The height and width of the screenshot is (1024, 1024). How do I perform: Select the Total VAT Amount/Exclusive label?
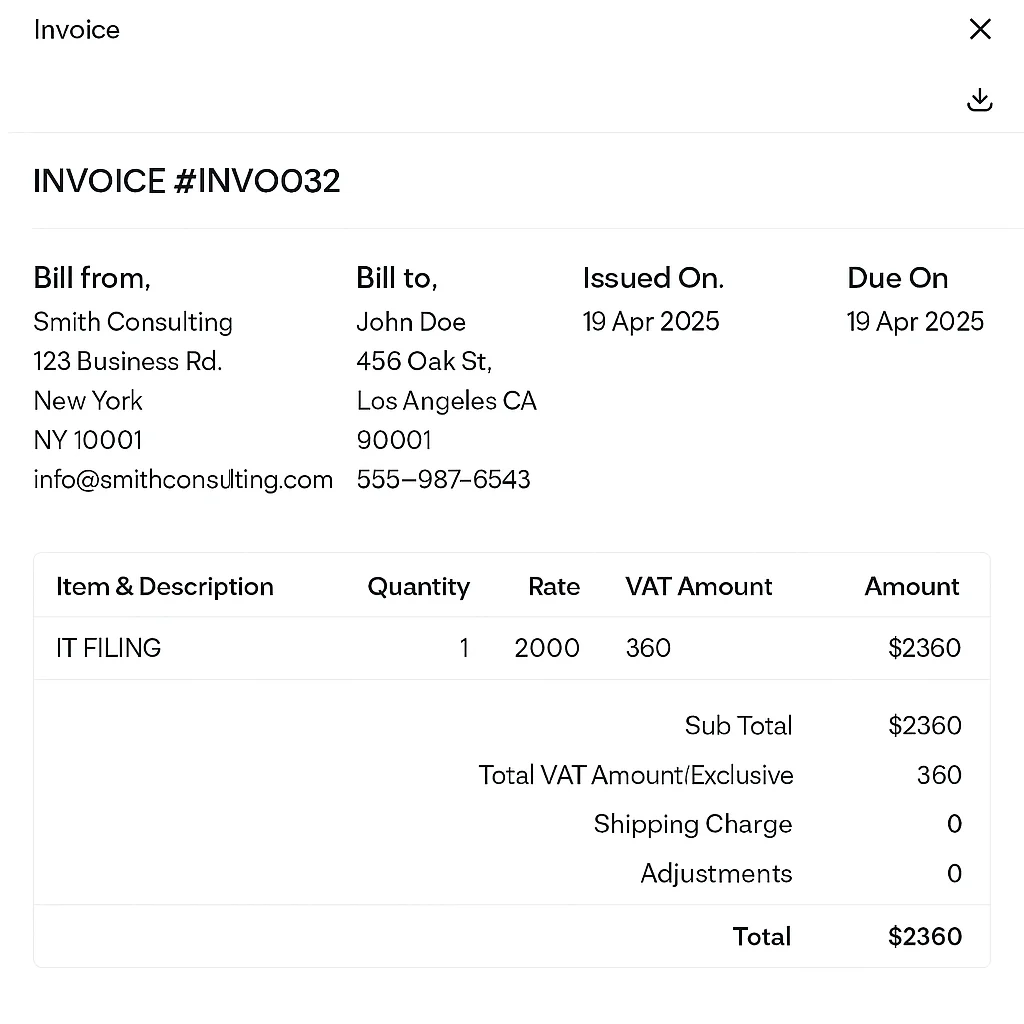[636, 775]
